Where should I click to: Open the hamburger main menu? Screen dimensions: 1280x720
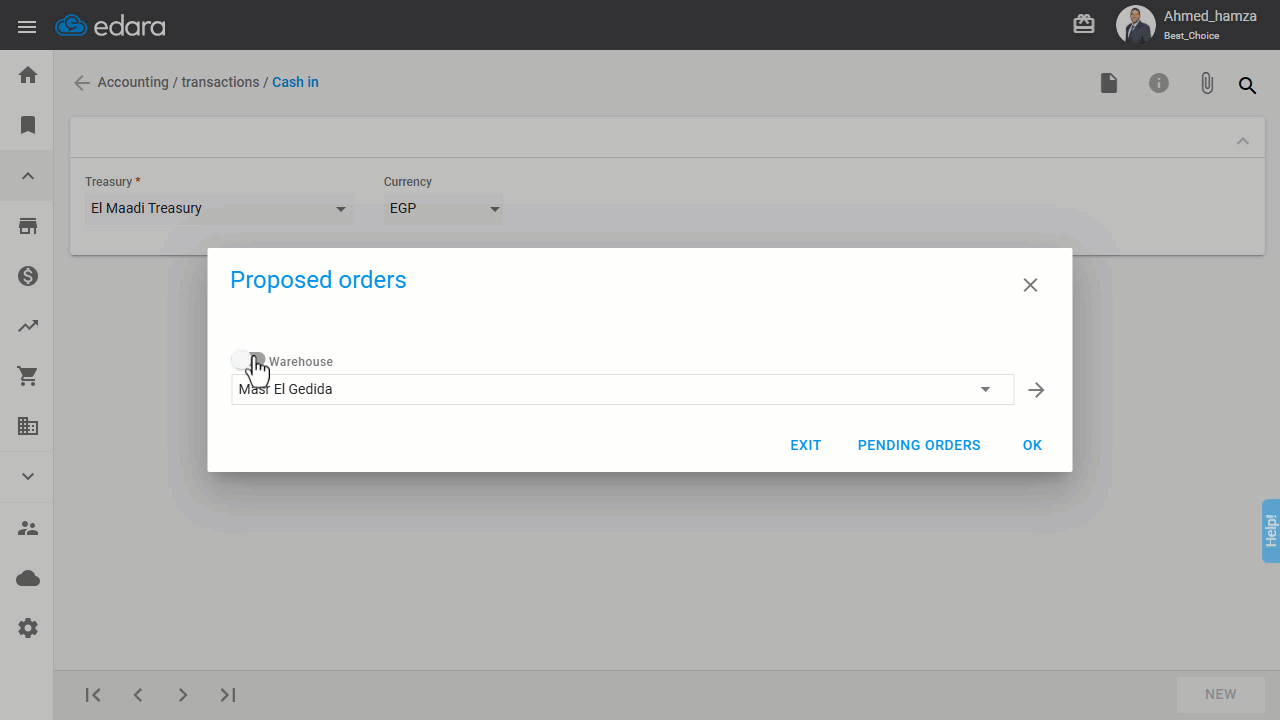(x=27, y=27)
